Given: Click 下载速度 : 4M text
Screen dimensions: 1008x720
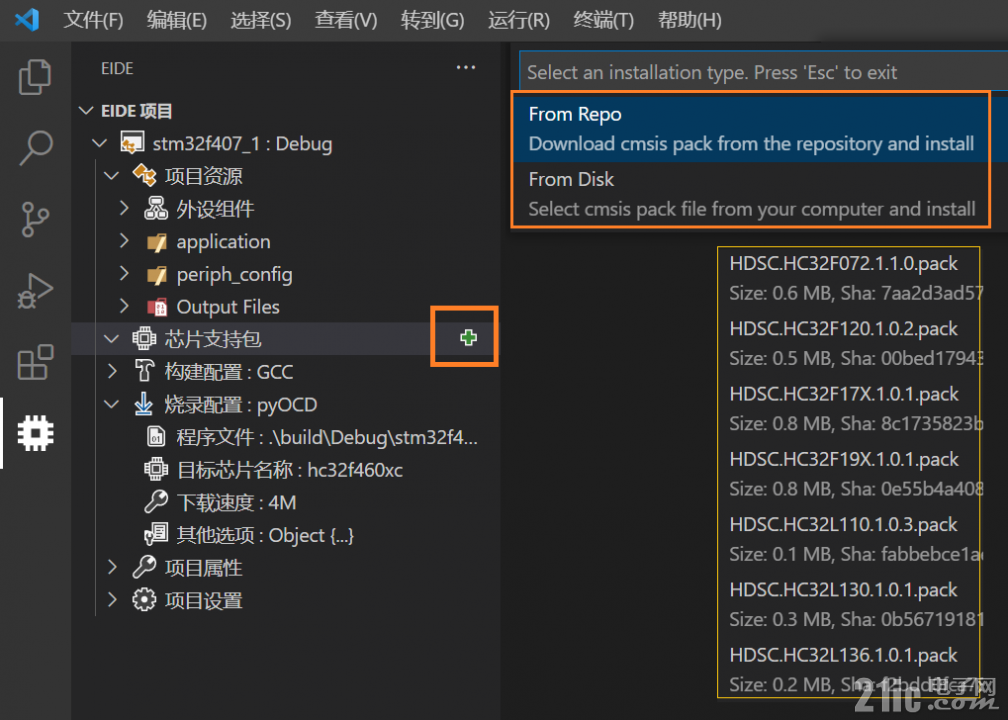Looking at the screenshot, I should [x=236, y=503].
